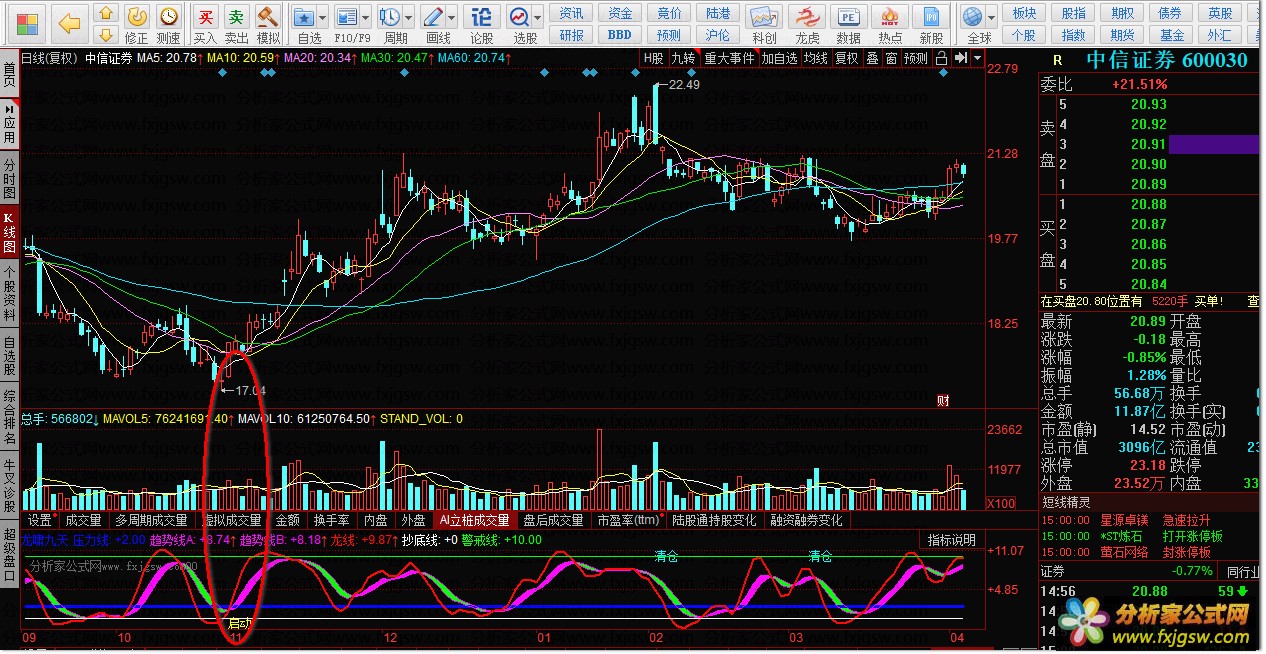Expand the 选股 dropdown arrow
Viewport: 1266px width, 654px height.
pyautogui.click(x=539, y=18)
